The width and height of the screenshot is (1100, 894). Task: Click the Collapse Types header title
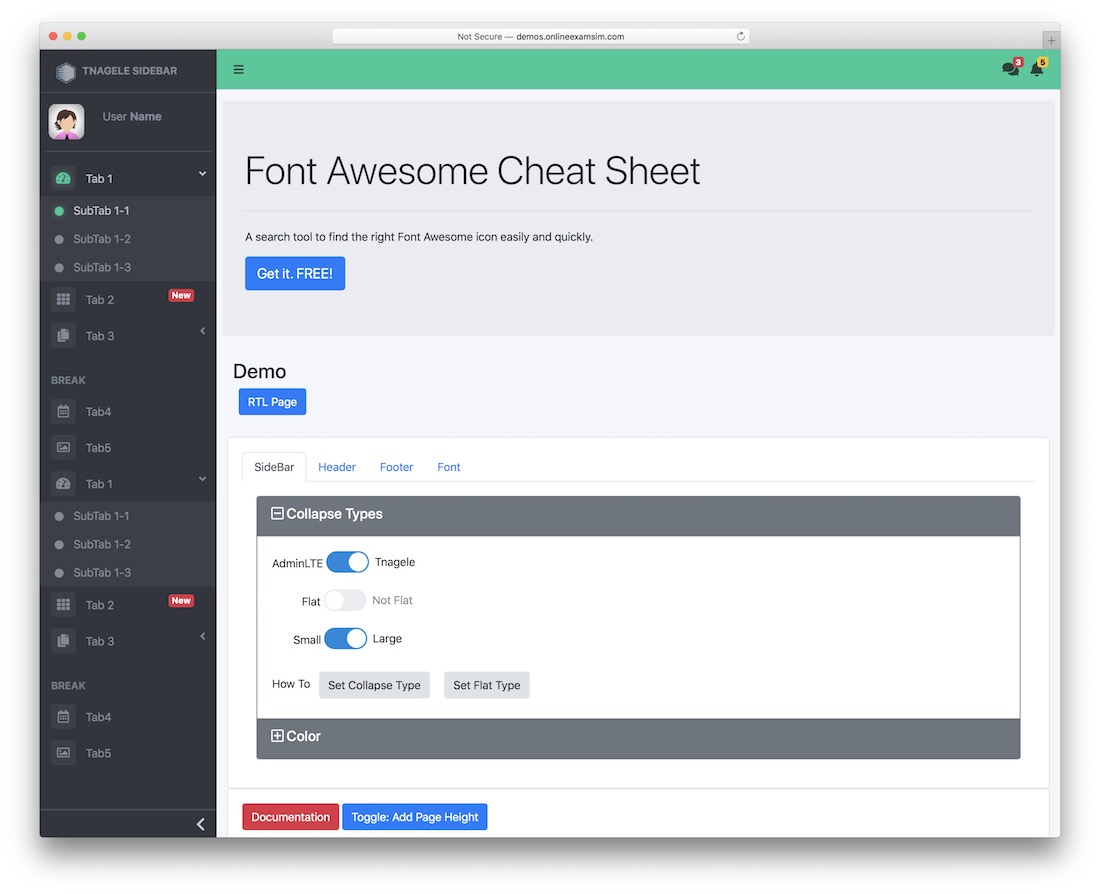[334, 514]
